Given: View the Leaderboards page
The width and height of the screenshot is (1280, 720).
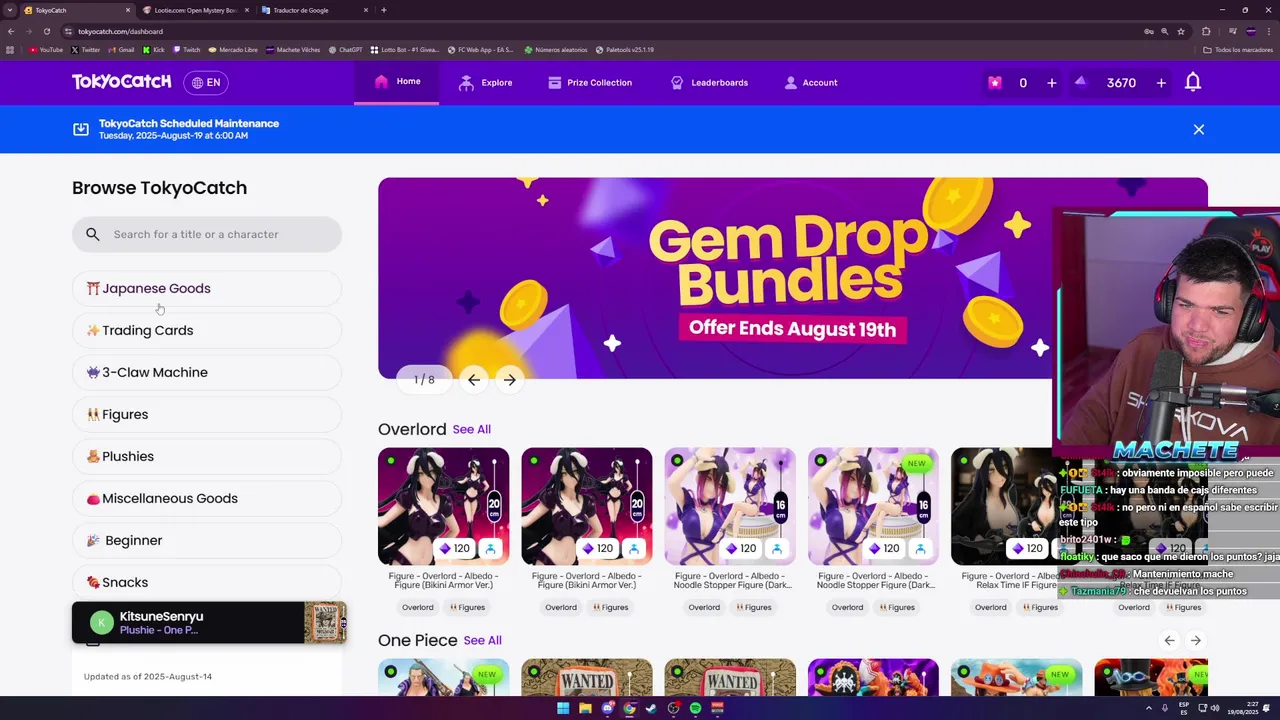Looking at the screenshot, I should click(709, 83).
